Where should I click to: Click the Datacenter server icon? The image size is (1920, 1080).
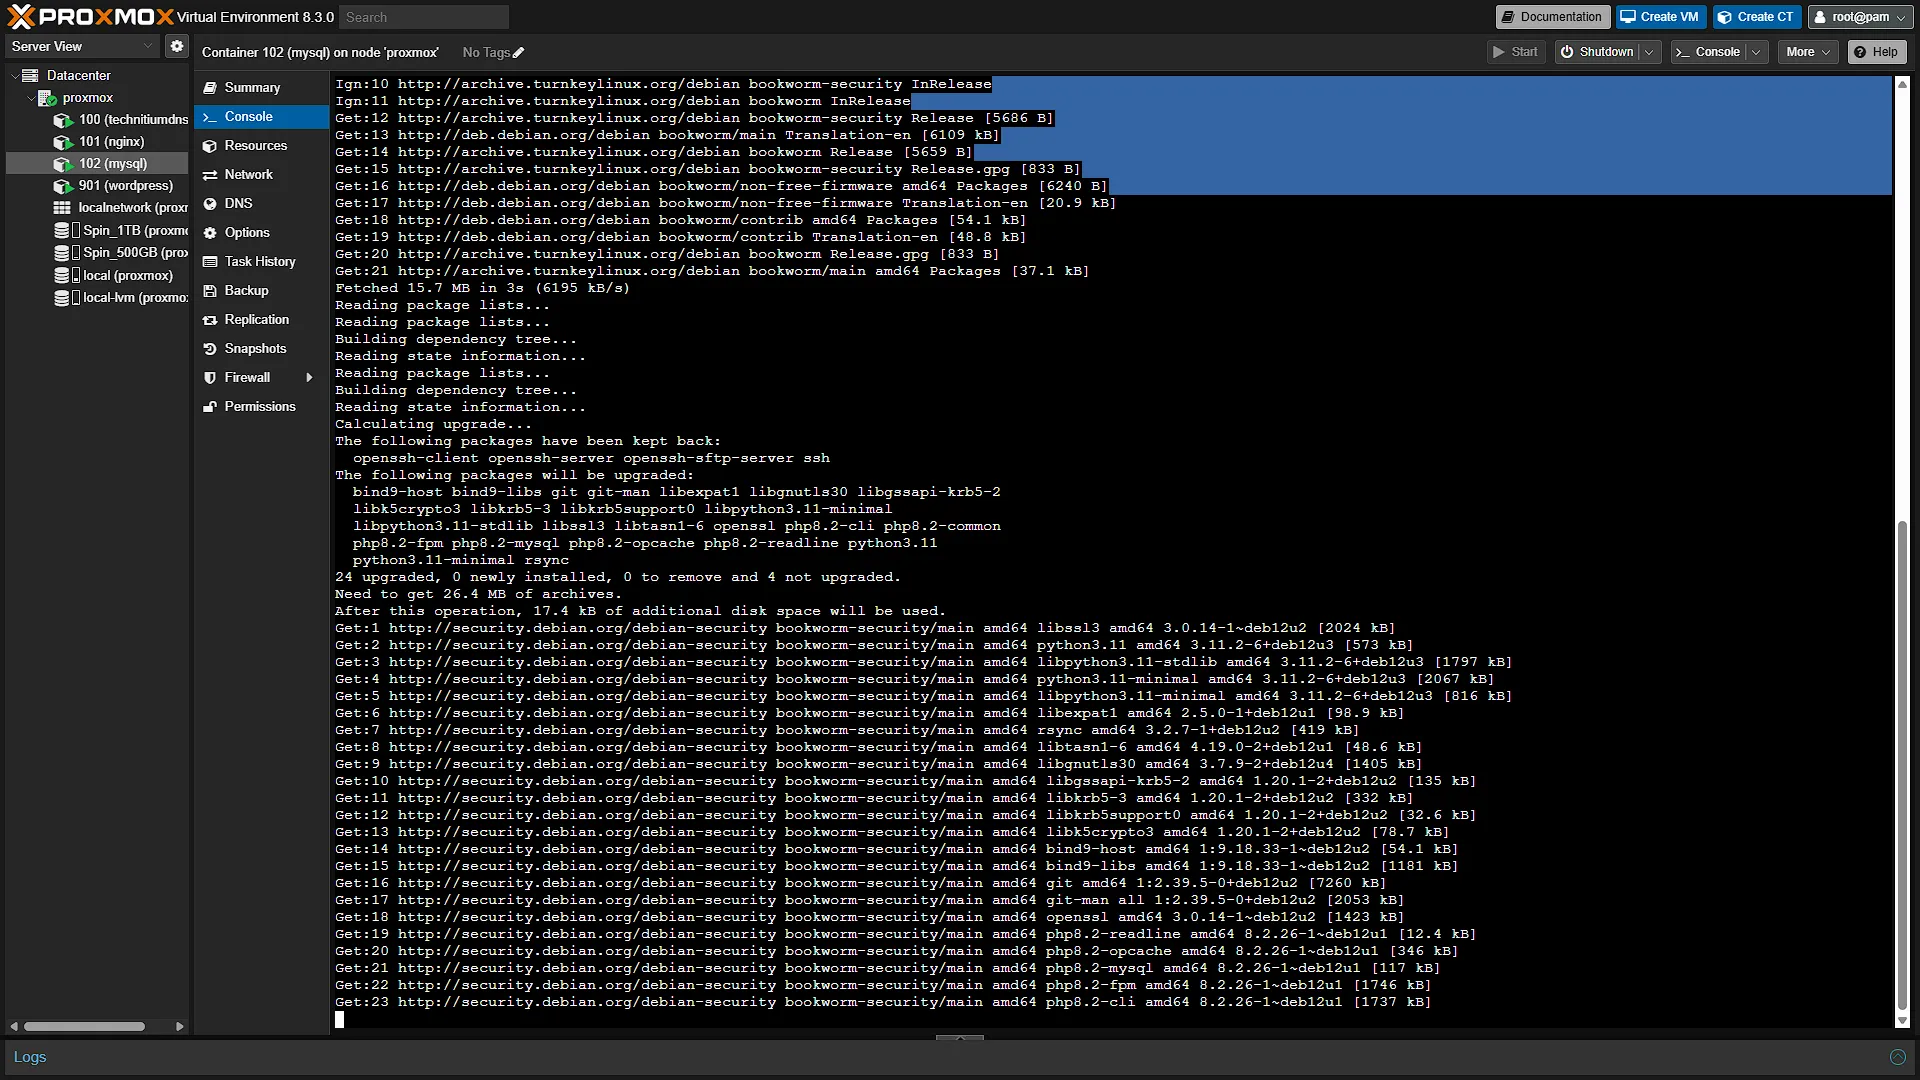30,75
